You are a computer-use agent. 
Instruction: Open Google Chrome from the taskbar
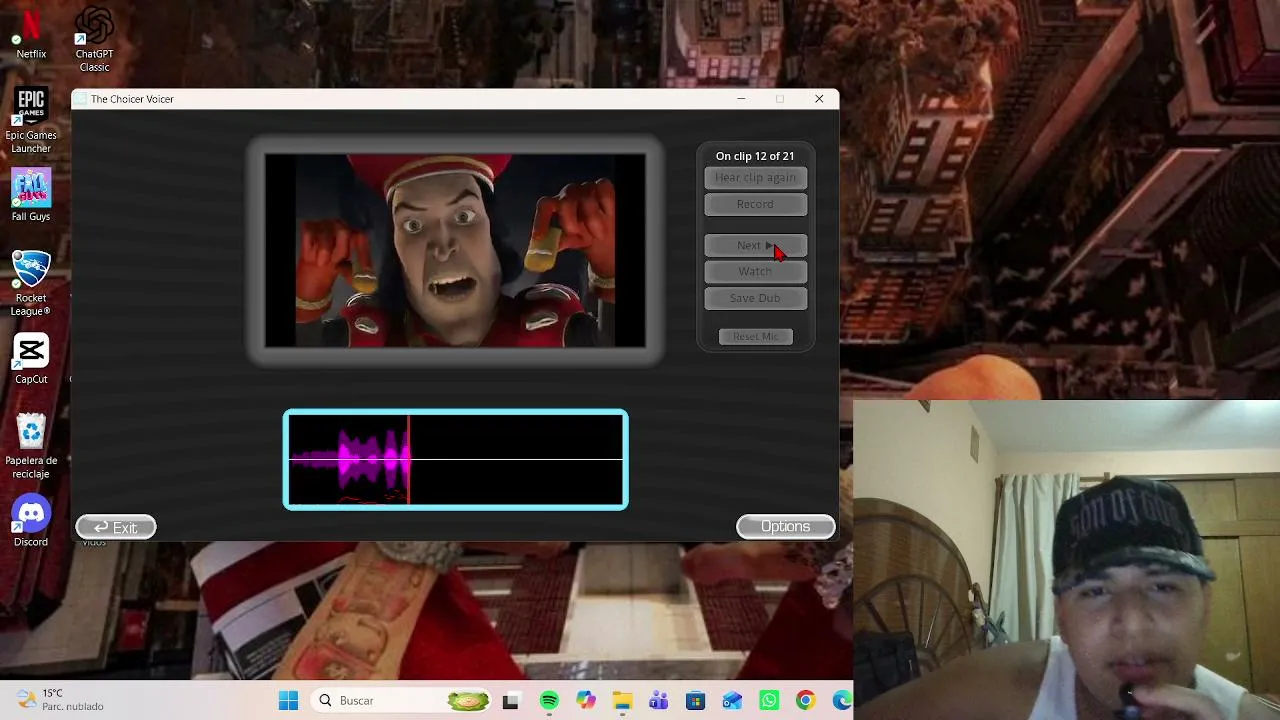805,701
